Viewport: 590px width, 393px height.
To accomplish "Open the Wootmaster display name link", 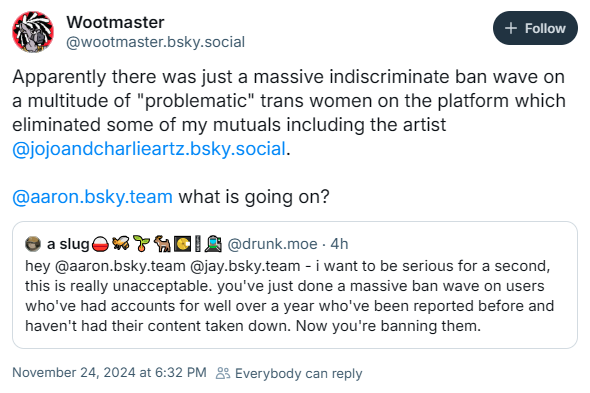I will pyautogui.click(x=115, y=22).
